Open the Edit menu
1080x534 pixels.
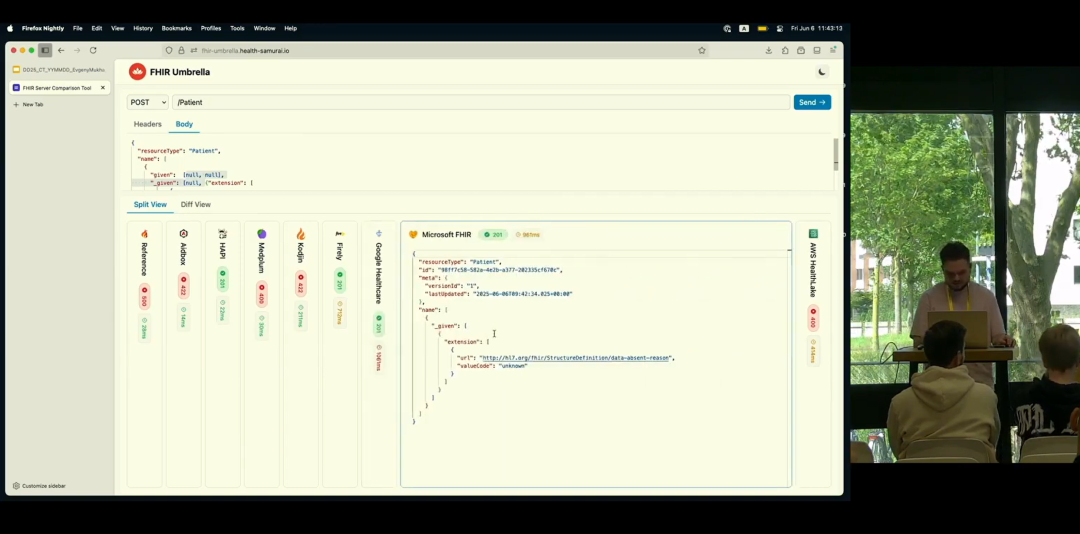coord(97,28)
